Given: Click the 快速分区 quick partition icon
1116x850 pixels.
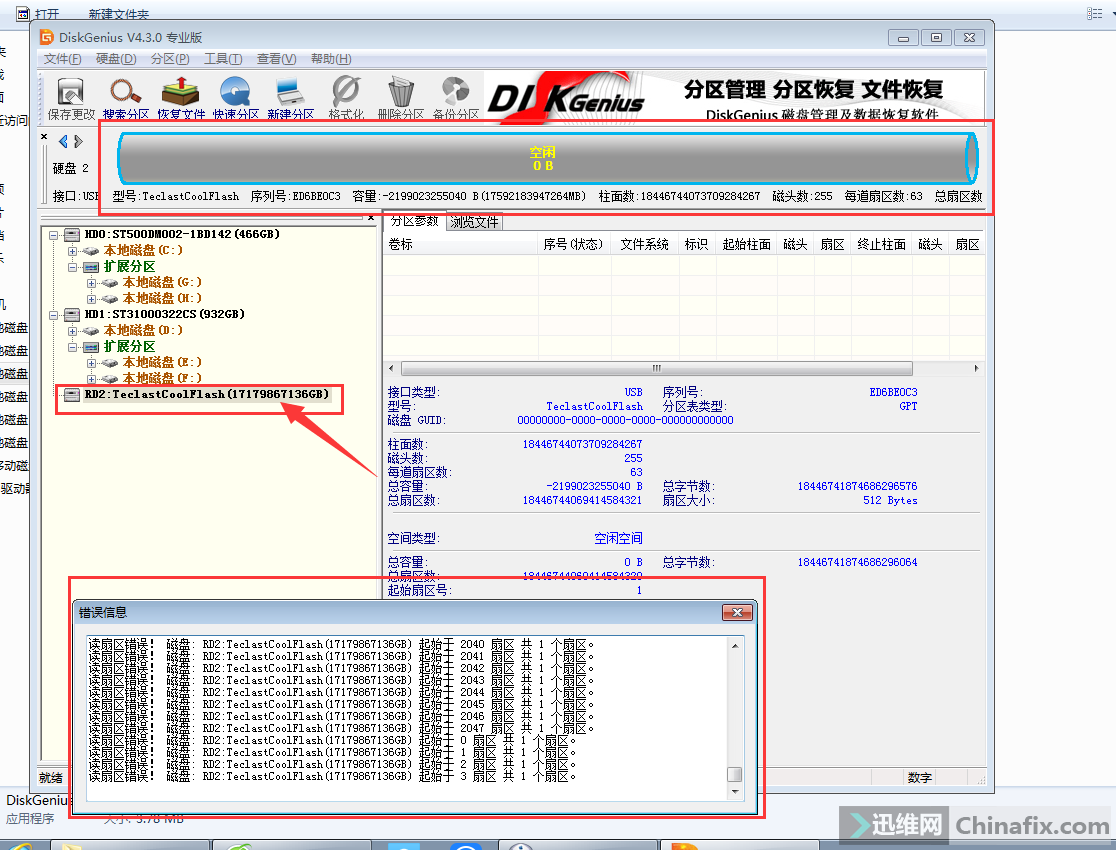Looking at the screenshot, I should tap(236, 97).
